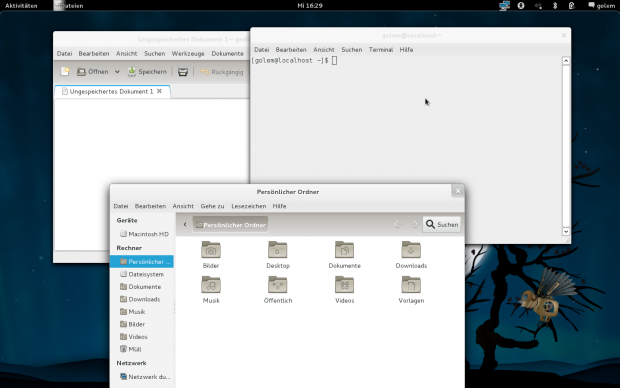Image resolution: width=620 pixels, height=388 pixels.
Task: Open Suchen menu in gedit
Action: (155, 53)
